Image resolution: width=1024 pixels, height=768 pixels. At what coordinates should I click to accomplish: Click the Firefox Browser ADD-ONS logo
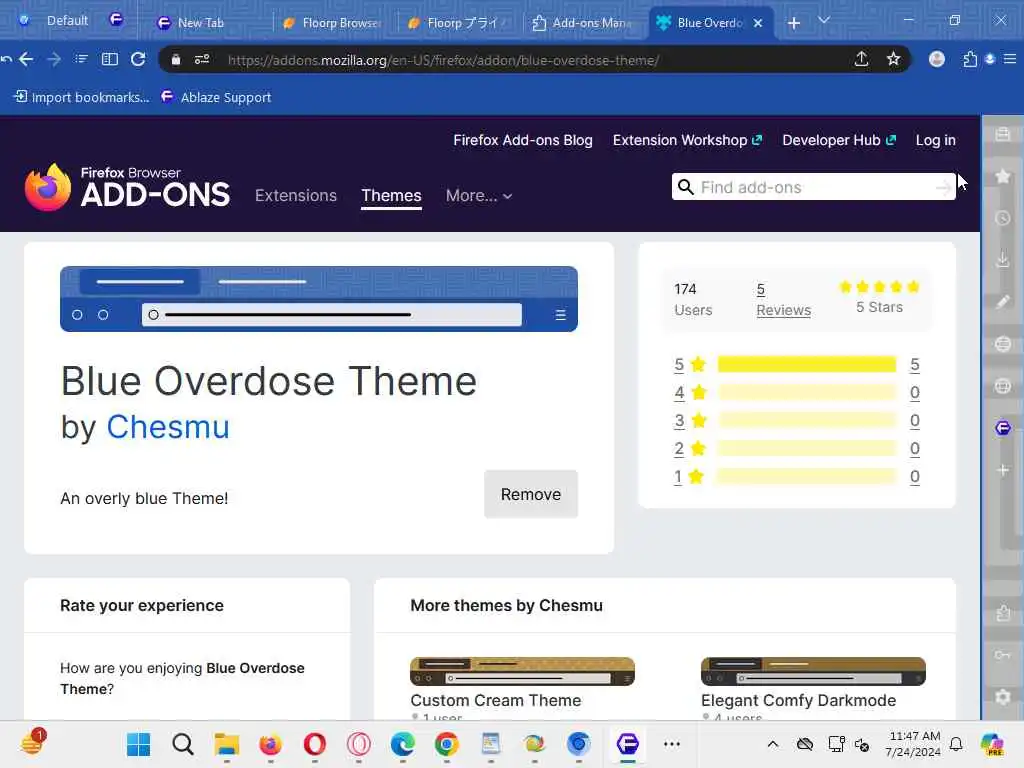127,187
